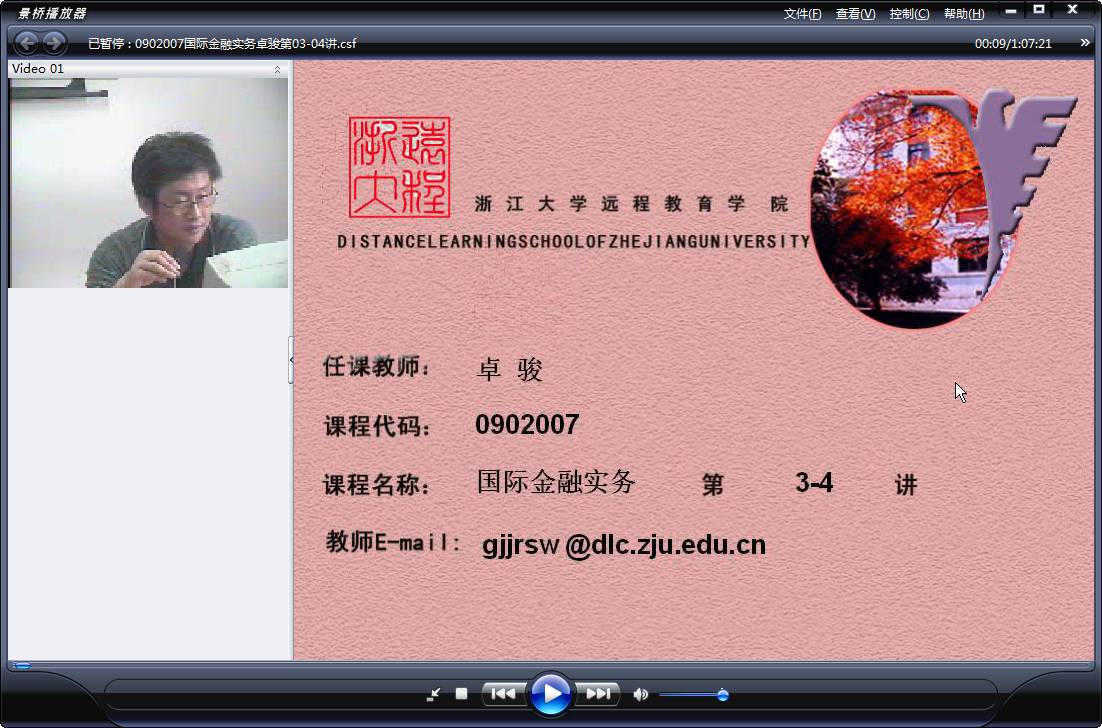
Task: Click the forward arrow button
Action: click(x=54, y=43)
